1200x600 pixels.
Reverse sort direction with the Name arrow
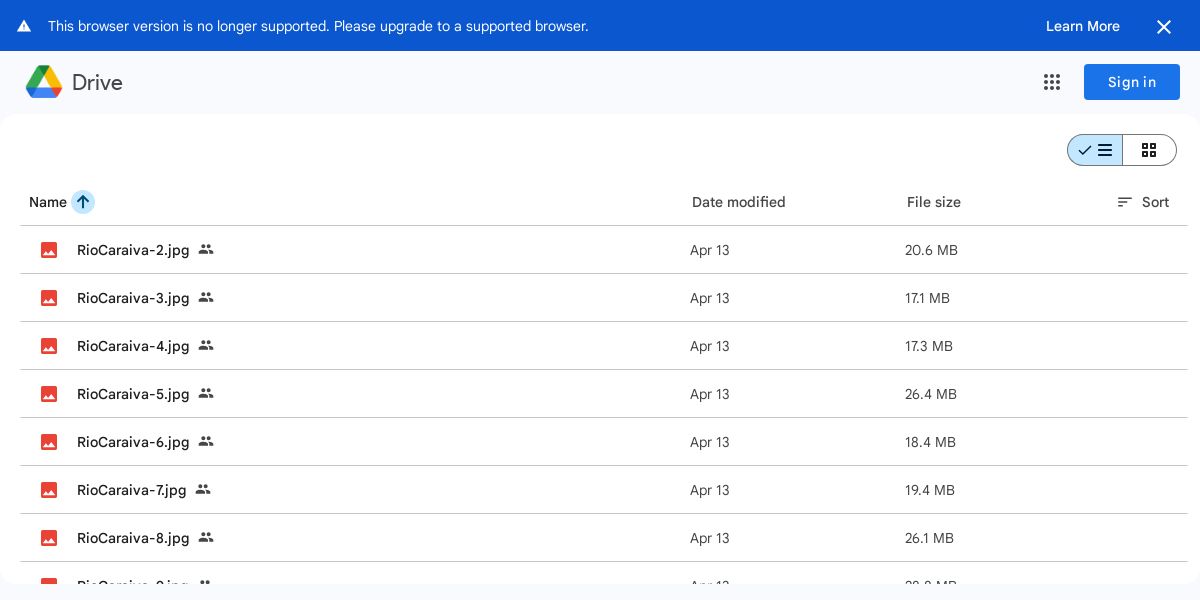83,202
